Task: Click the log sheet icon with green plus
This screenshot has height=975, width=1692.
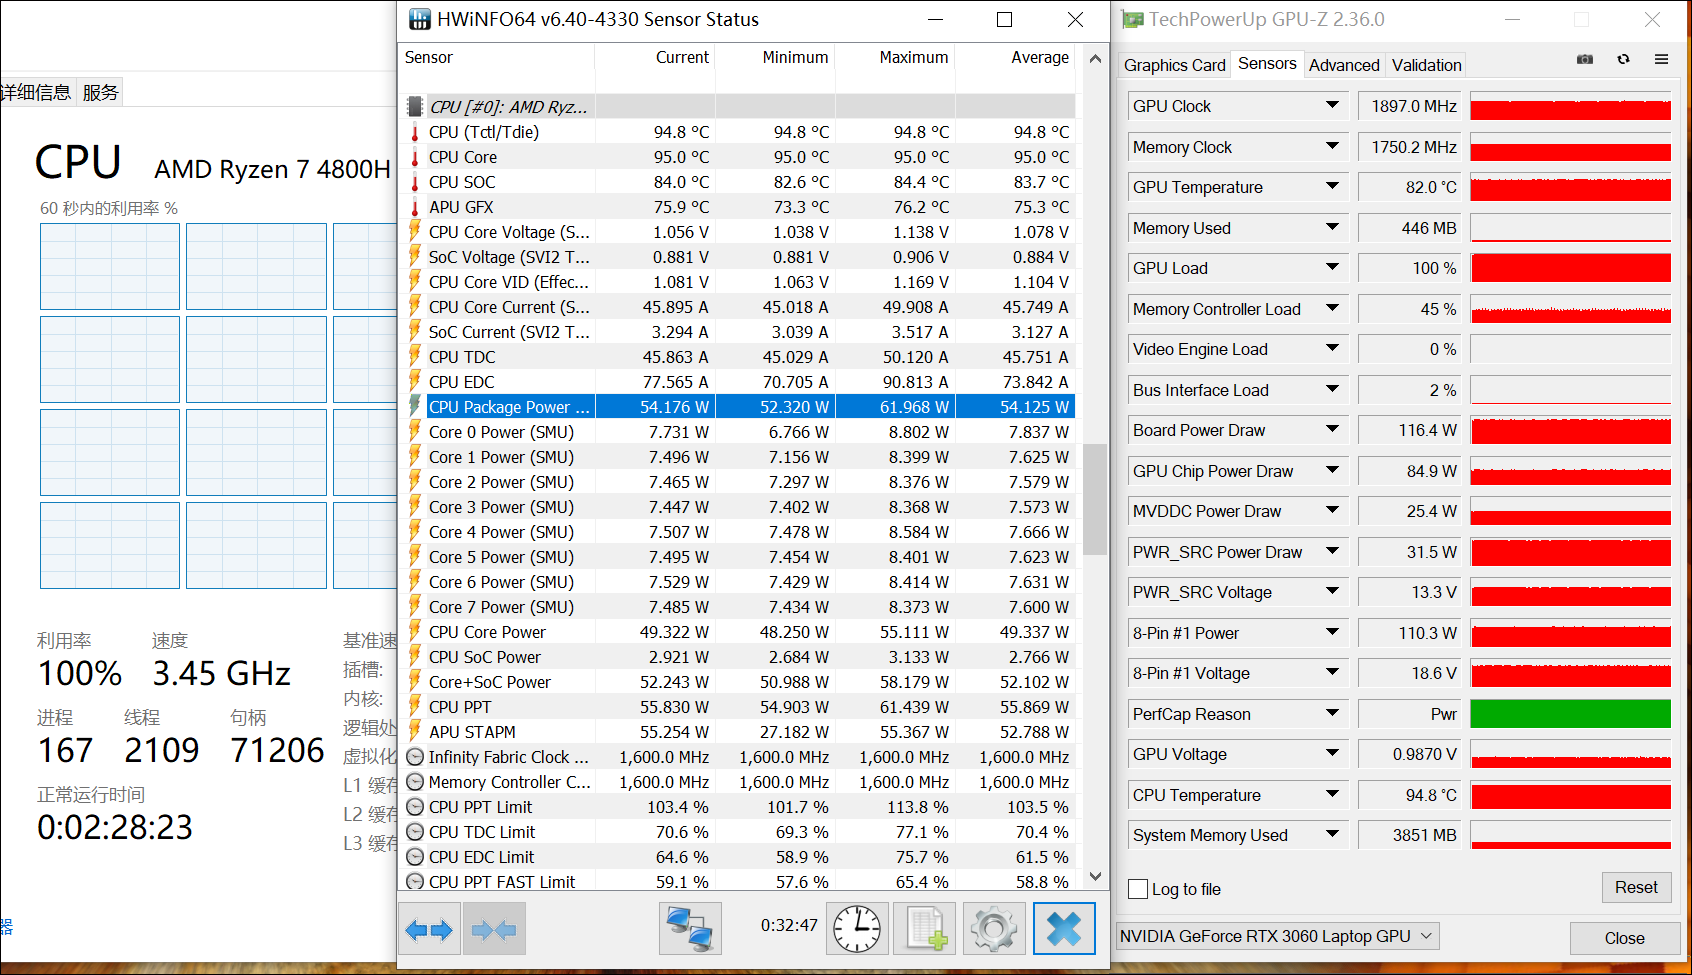Action: tap(925, 929)
